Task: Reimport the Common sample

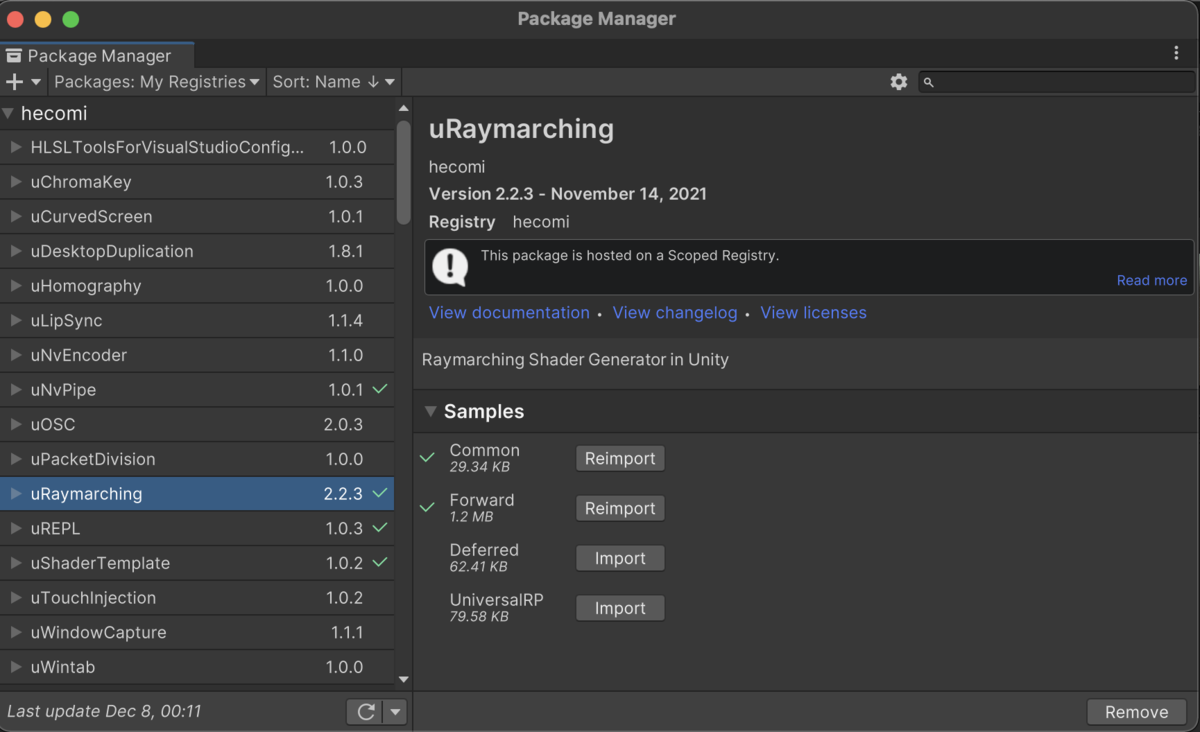Action: point(620,458)
